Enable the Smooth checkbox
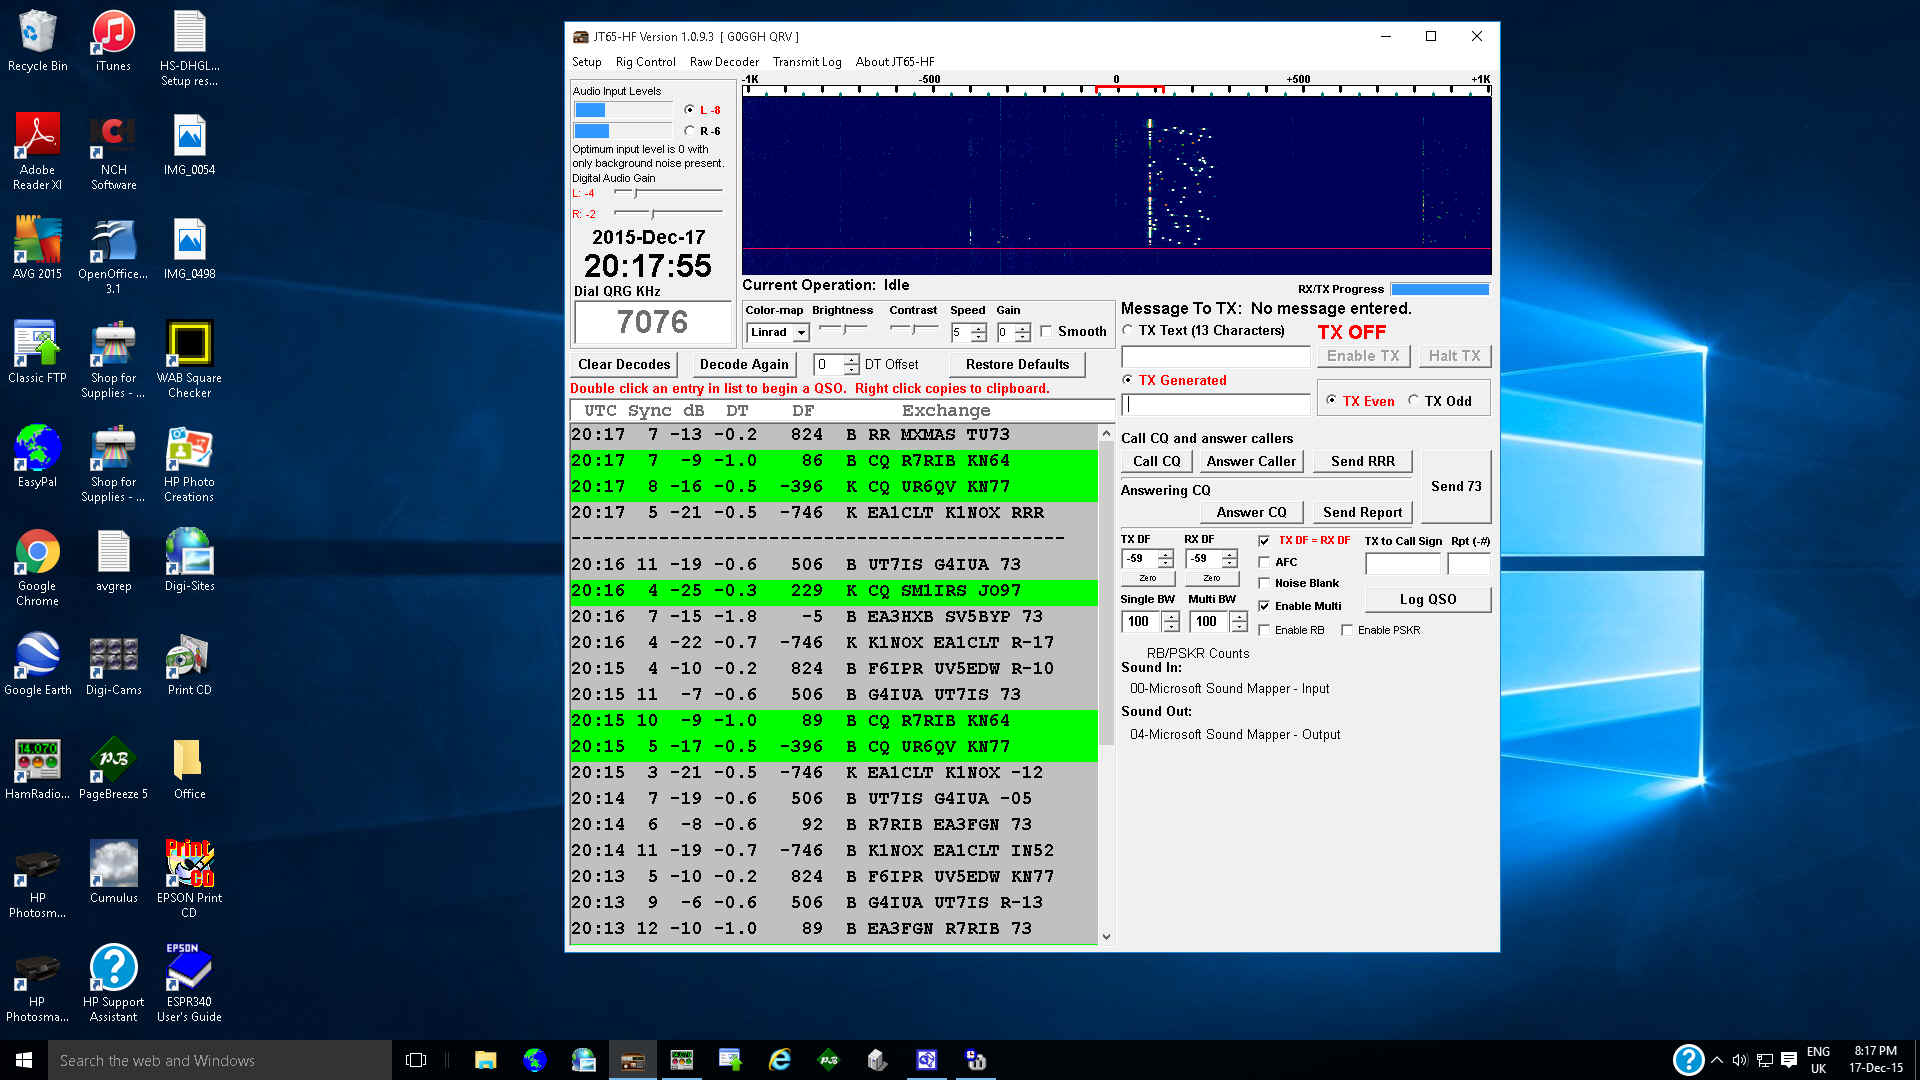The width and height of the screenshot is (1920, 1080). coord(1046,332)
